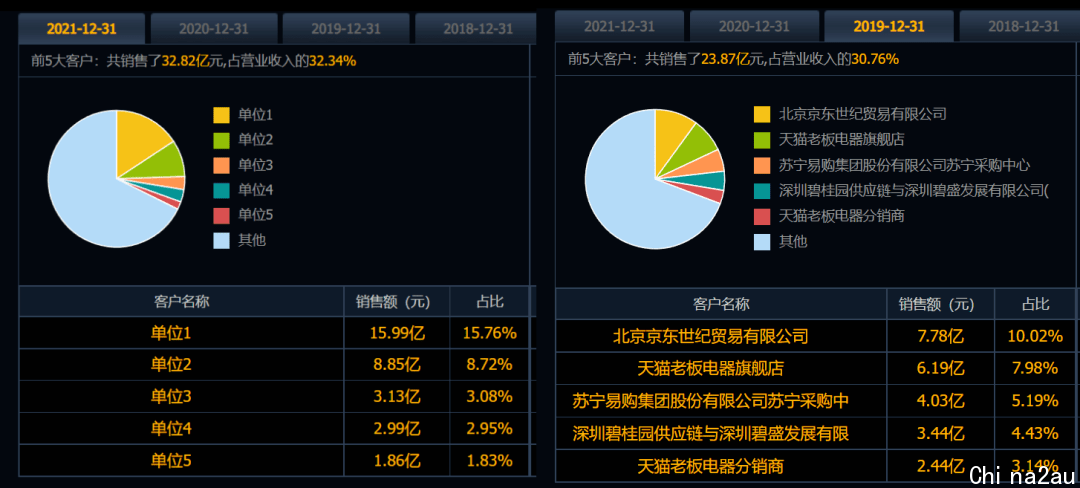Click 天猫老板电器分销商 legend label
Image resolution: width=1080 pixels, height=488 pixels.
click(841, 216)
